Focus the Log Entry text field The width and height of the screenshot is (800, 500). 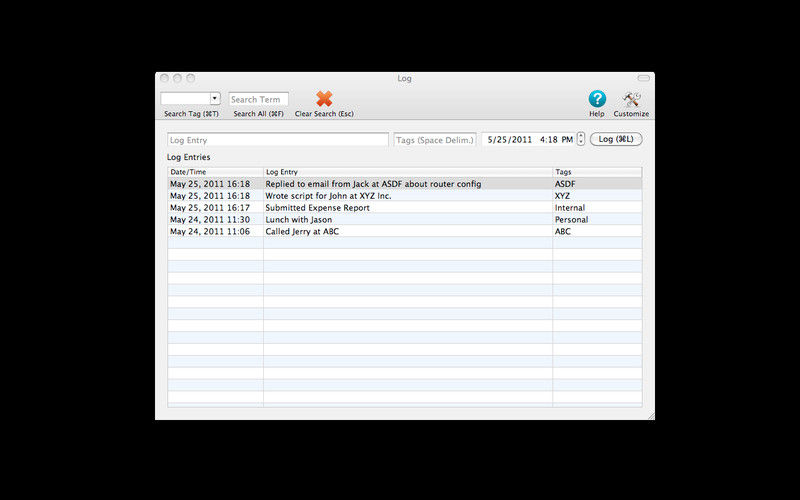tap(278, 140)
